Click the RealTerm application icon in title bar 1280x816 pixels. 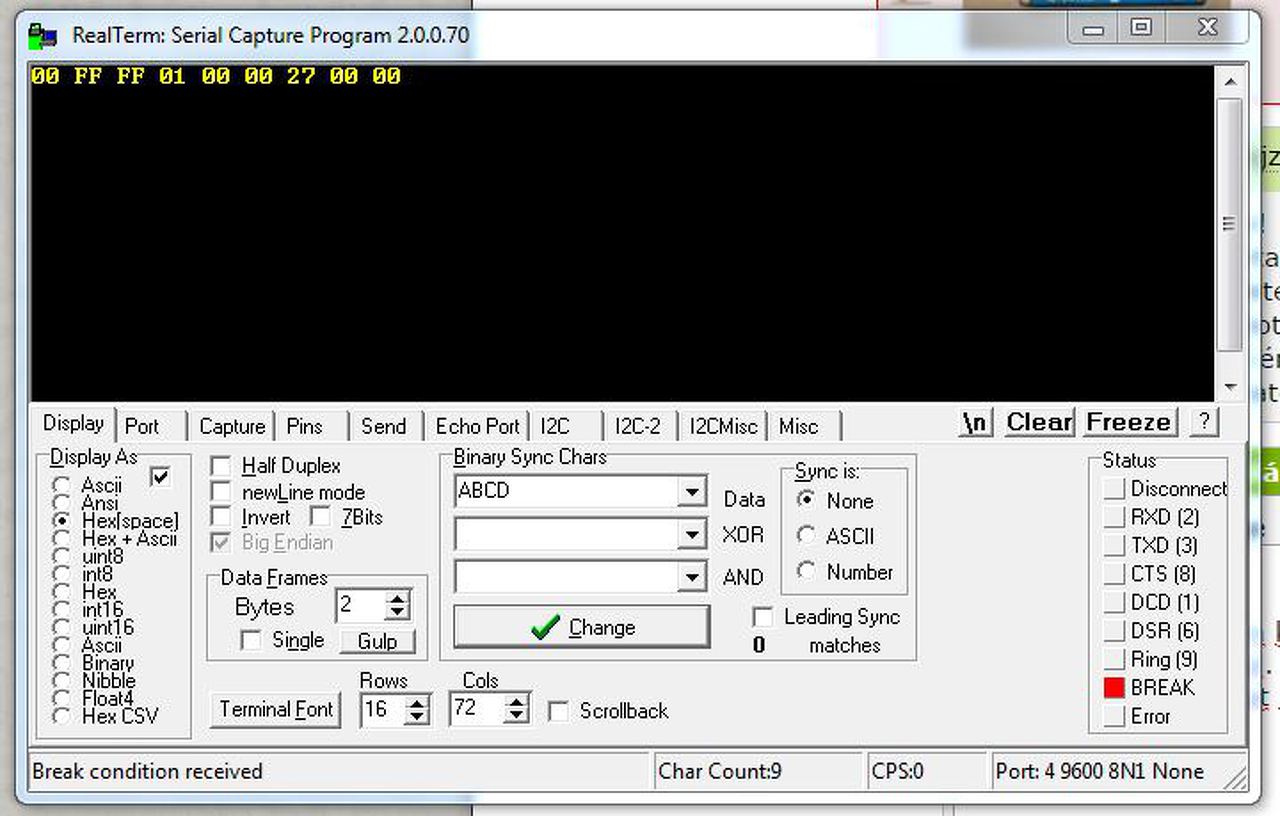(43, 36)
